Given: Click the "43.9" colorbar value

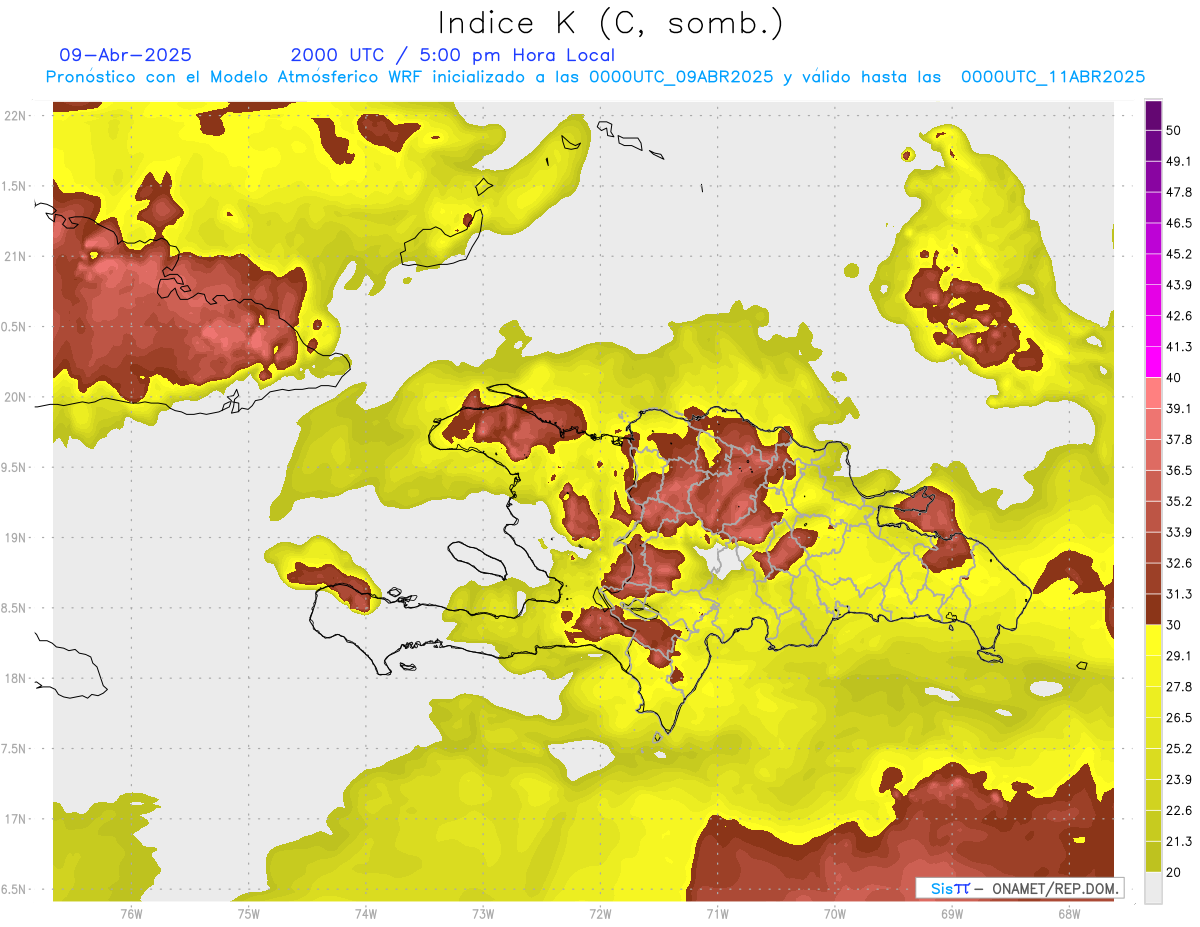Looking at the screenshot, I should tap(1179, 285).
